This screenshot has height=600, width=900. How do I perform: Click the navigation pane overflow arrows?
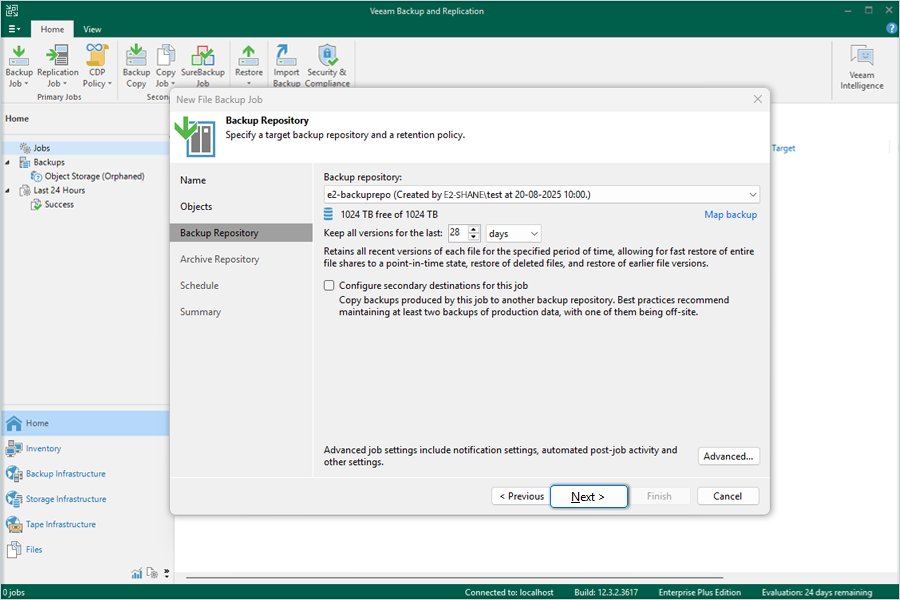click(166, 573)
